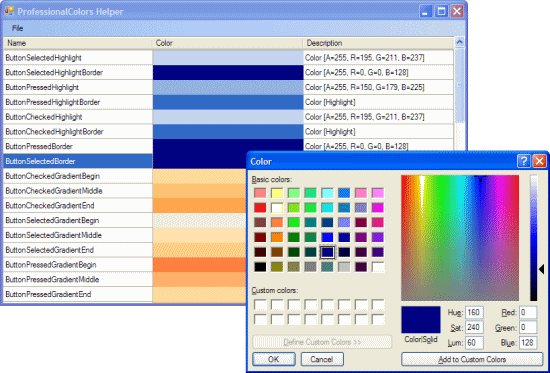This screenshot has height=373, width=550.
Task: Close the Color dialog
Action: [539, 161]
